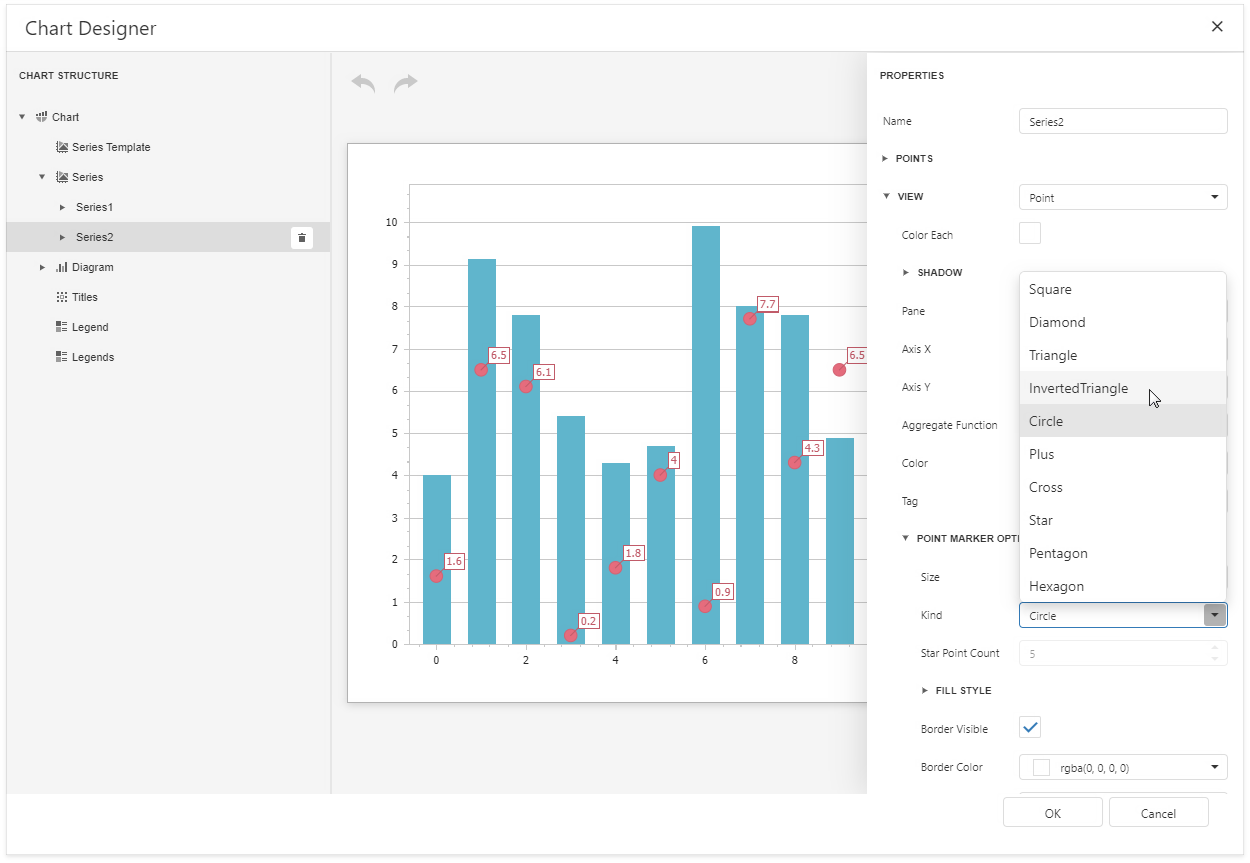Click the Series Template icon
Viewport: 1250px width, 863px height.
tap(62, 147)
